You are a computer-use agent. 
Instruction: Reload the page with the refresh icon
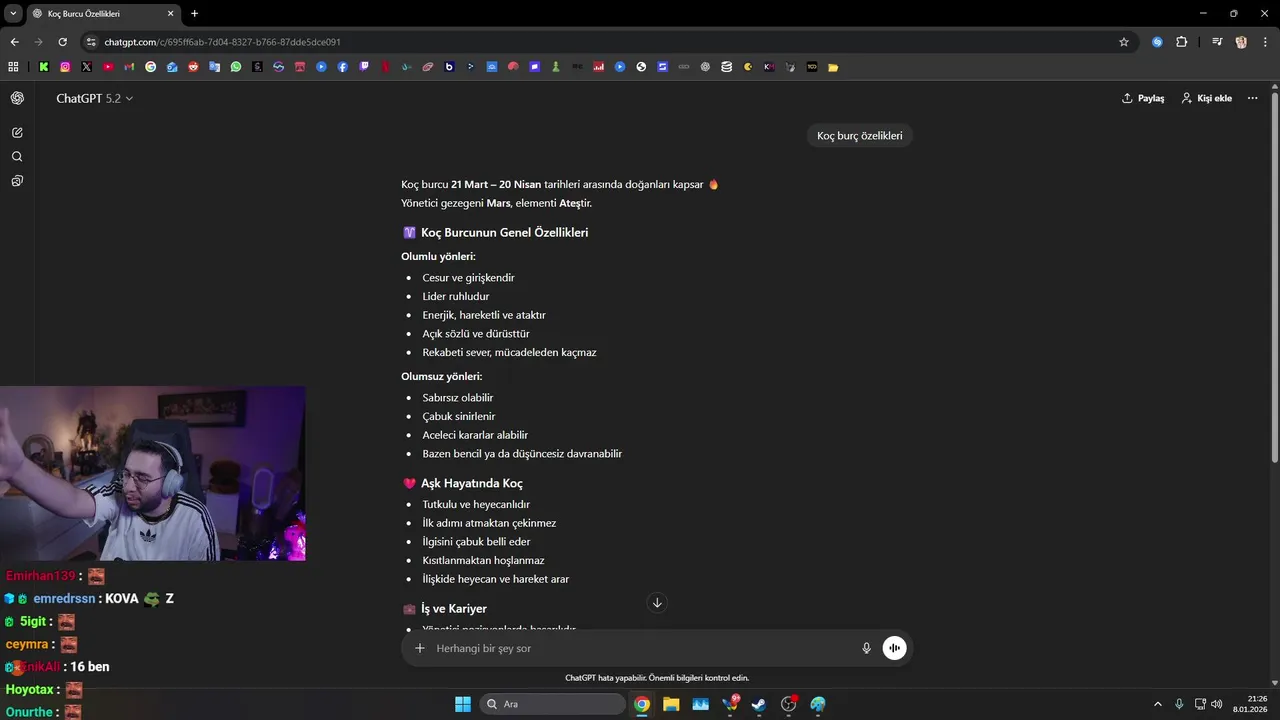pos(62,42)
